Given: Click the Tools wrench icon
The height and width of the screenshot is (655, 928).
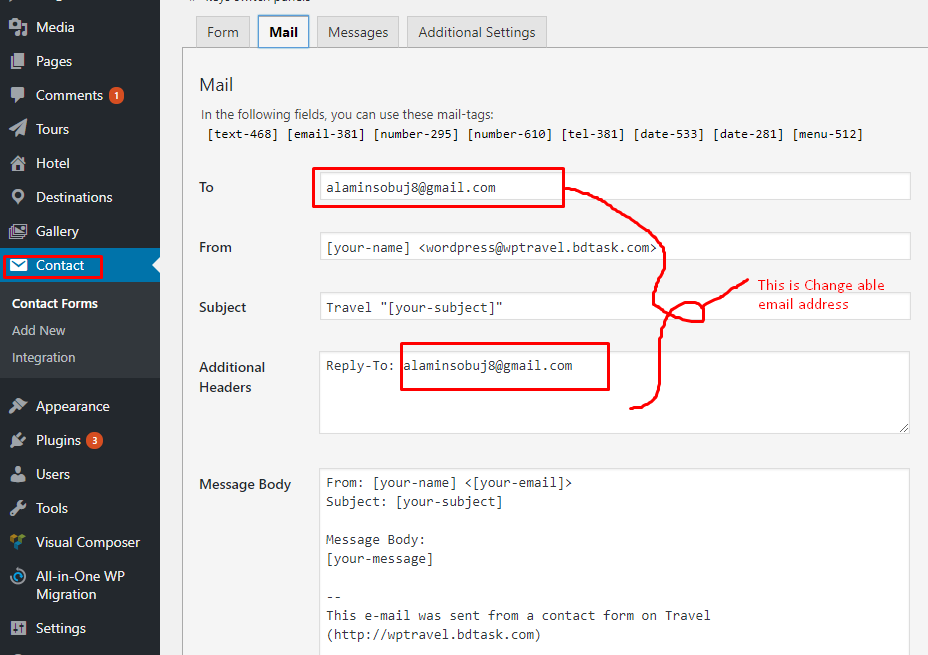Looking at the screenshot, I should 18,508.
